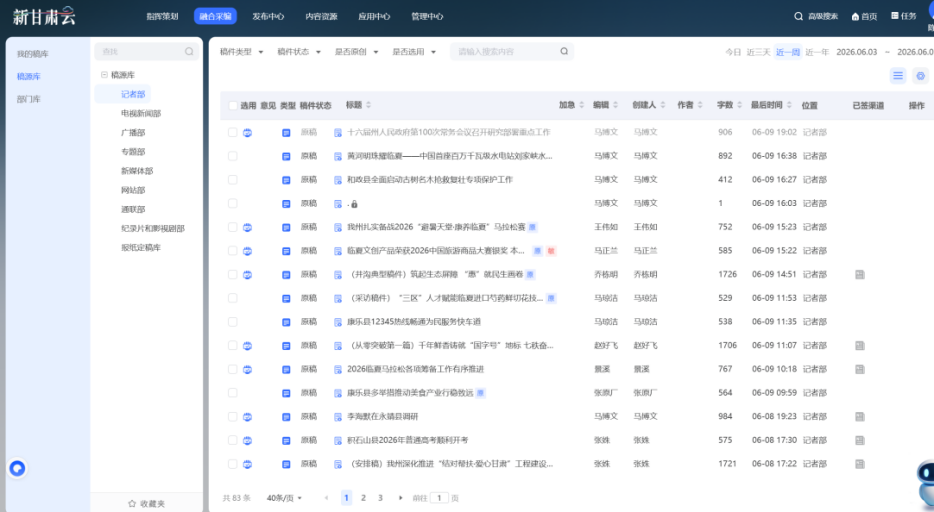Click the signed-channel icon on the 1721-word row

click(860, 464)
